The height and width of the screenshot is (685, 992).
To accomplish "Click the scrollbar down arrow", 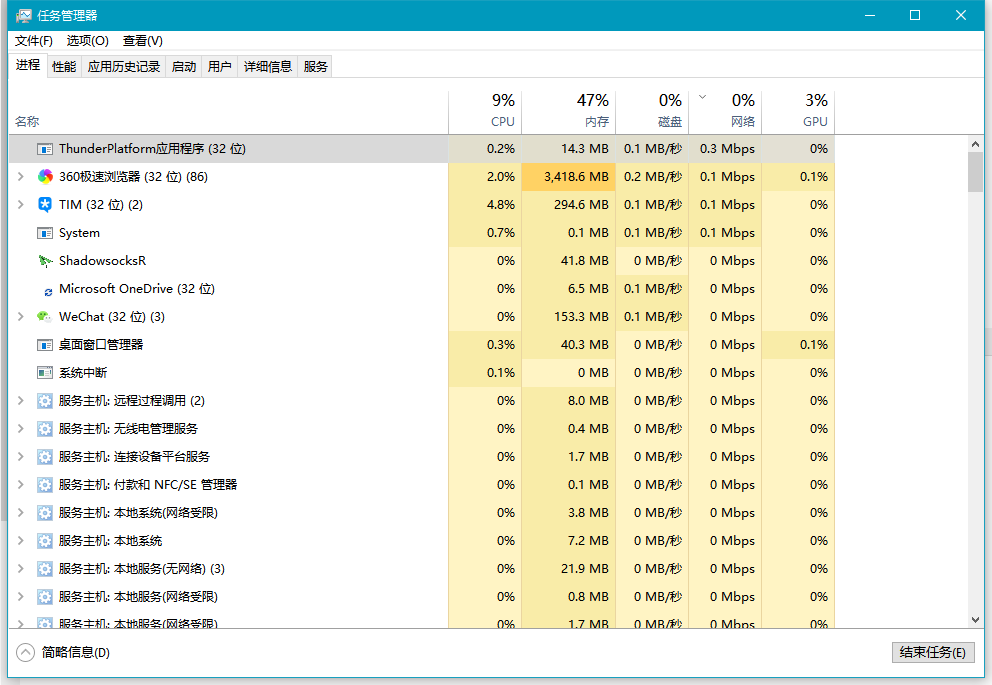I will coord(975,620).
